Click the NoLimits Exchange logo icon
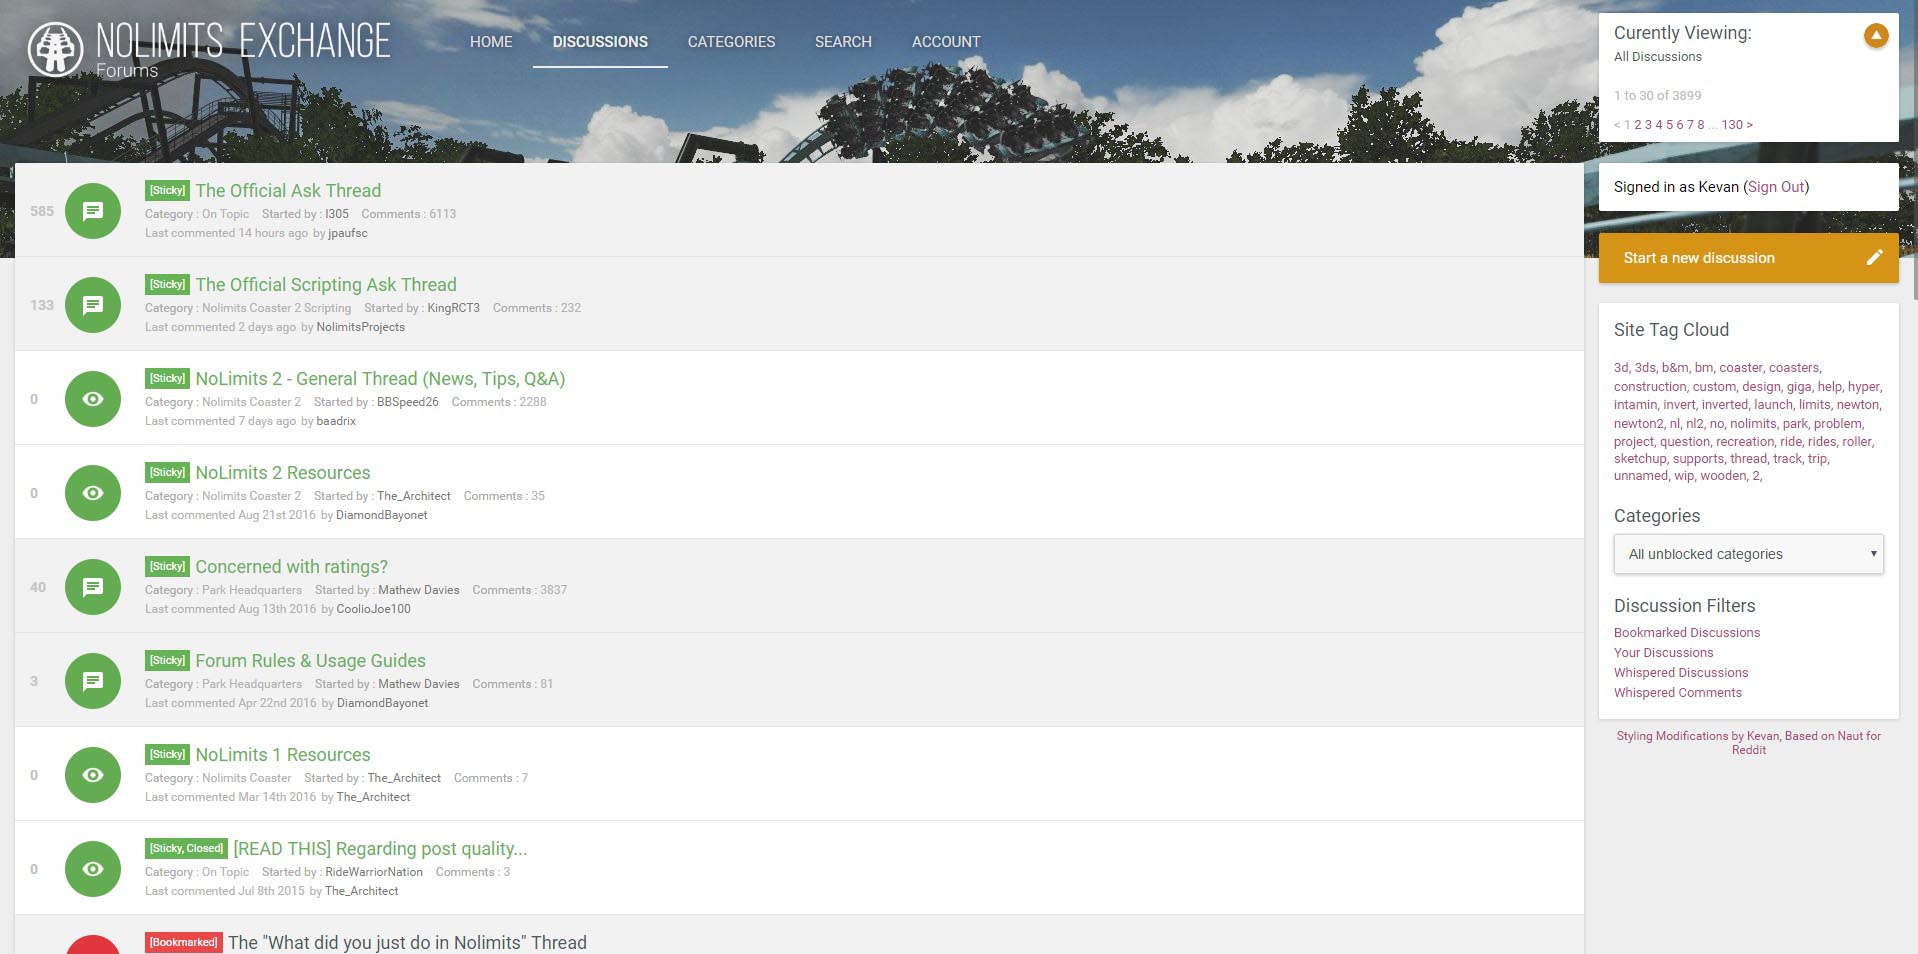 [55, 49]
